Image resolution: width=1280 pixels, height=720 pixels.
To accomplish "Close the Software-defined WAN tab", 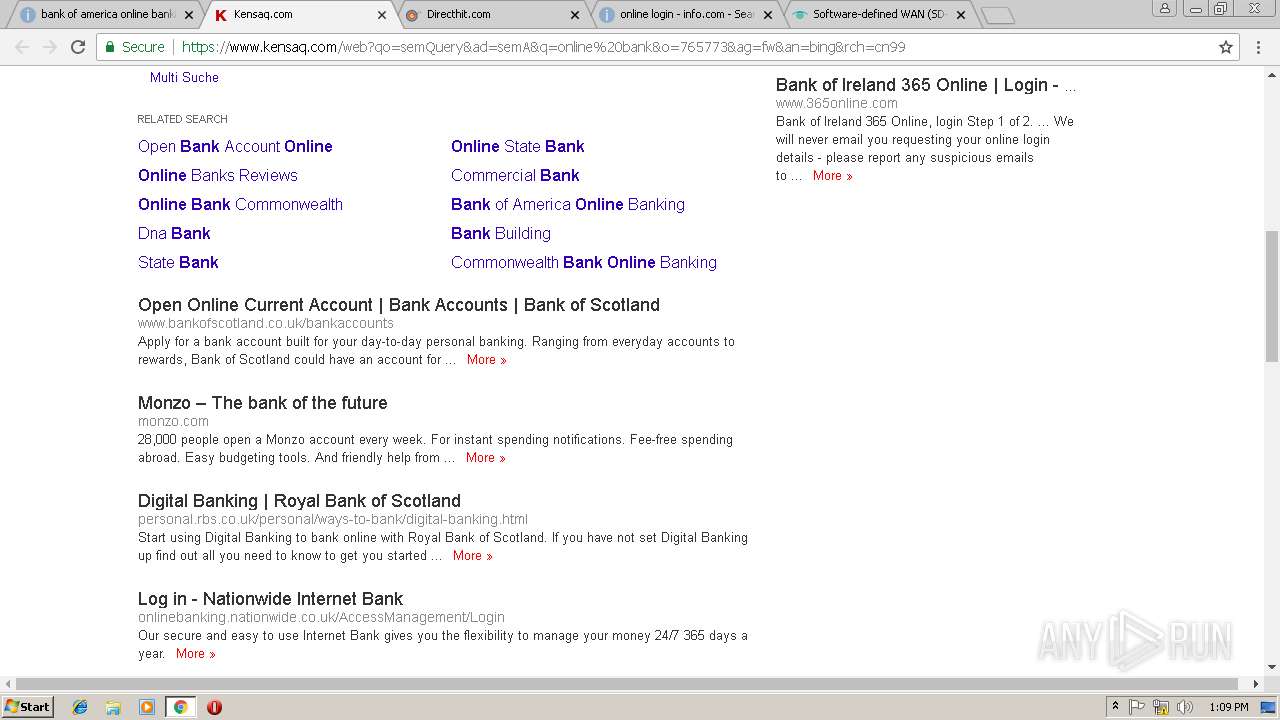I will (961, 15).
